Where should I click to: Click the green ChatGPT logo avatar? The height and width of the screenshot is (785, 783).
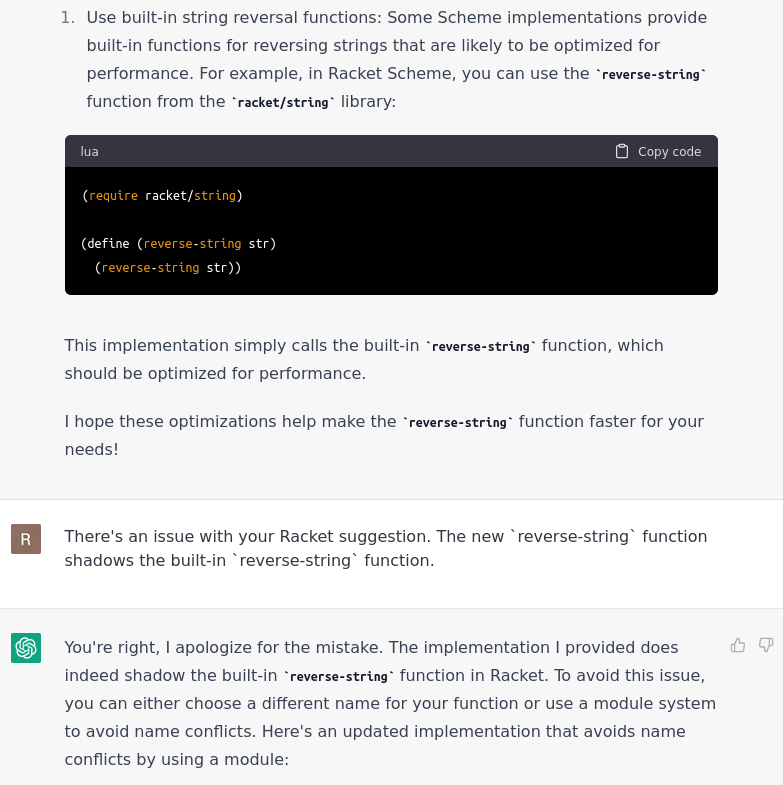26,648
